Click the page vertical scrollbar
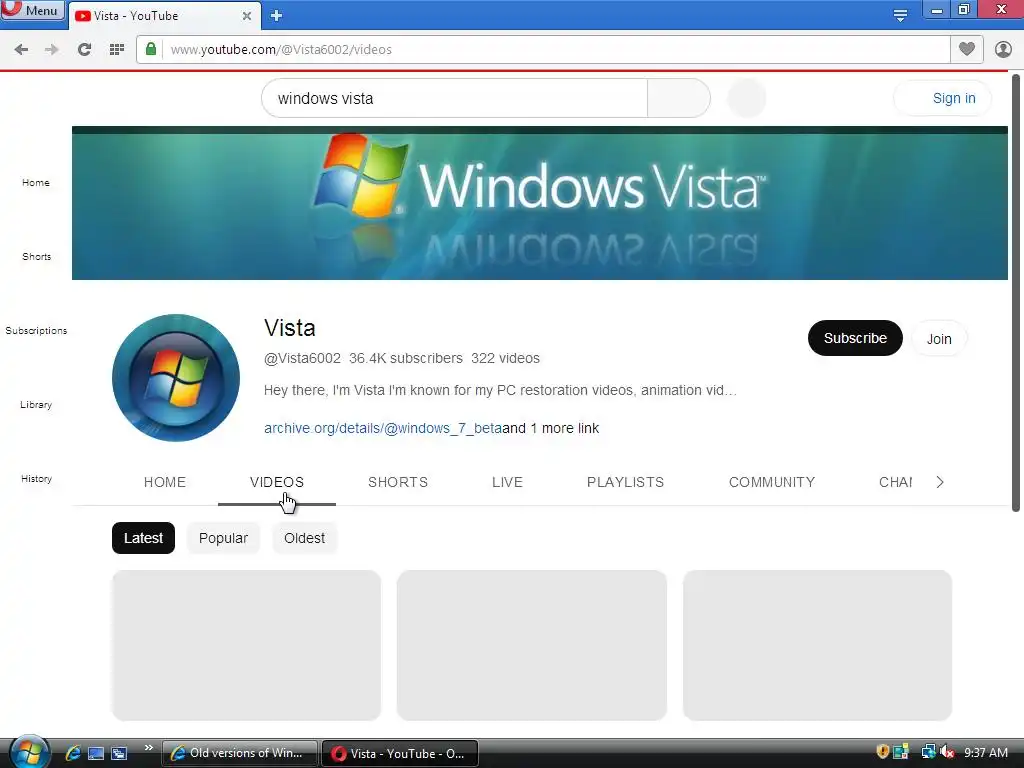This screenshot has width=1024, height=768. [x=1016, y=293]
